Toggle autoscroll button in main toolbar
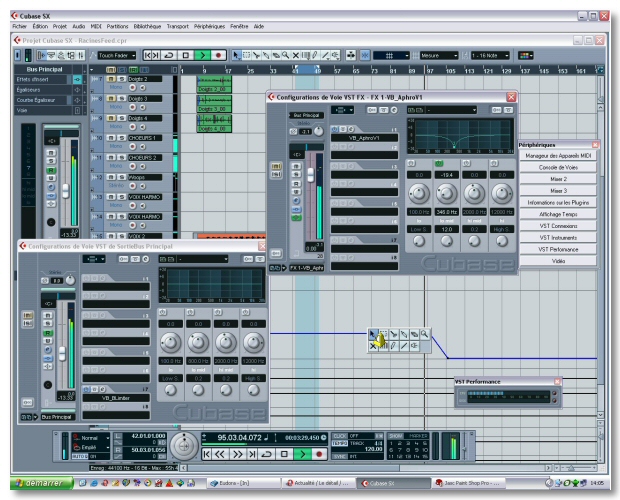 pyautogui.click(x=351, y=55)
